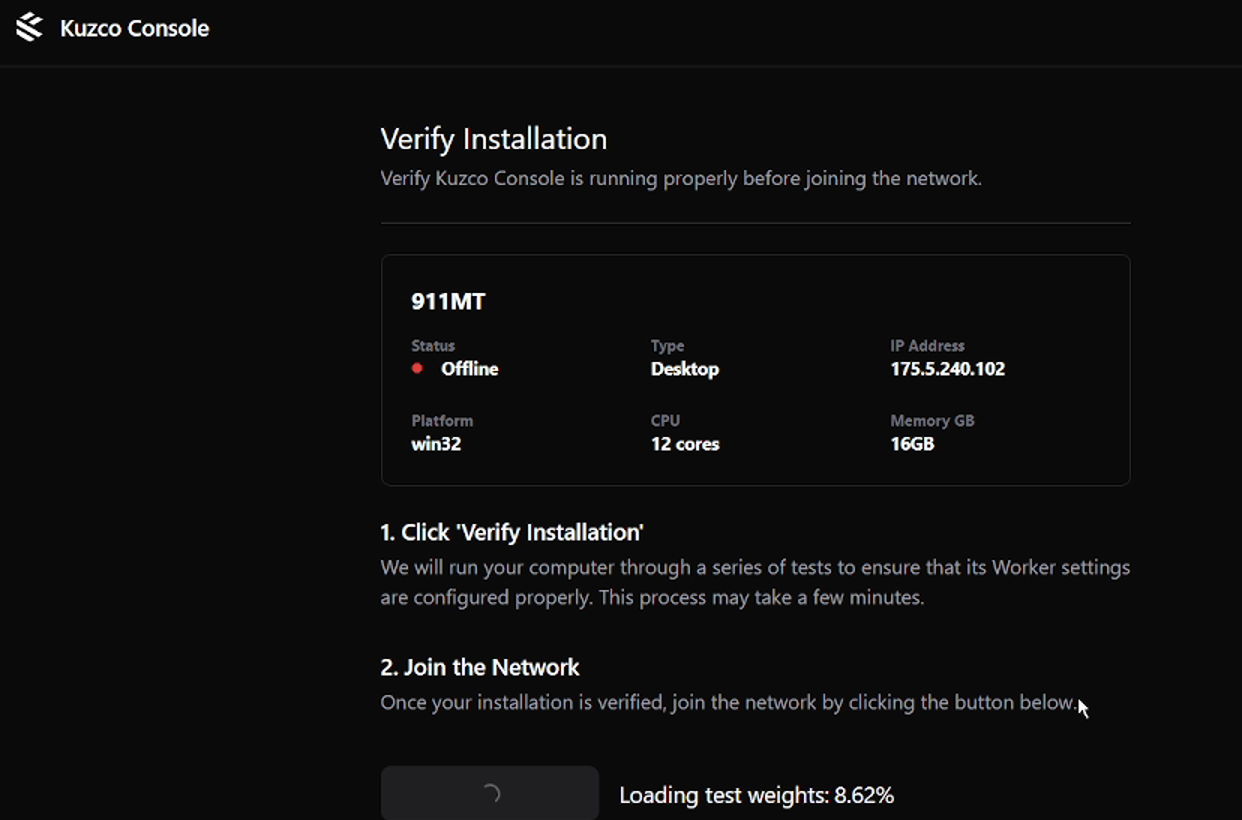
Task: Click the Verify Installation heading
Action: [x=494, y=138]
